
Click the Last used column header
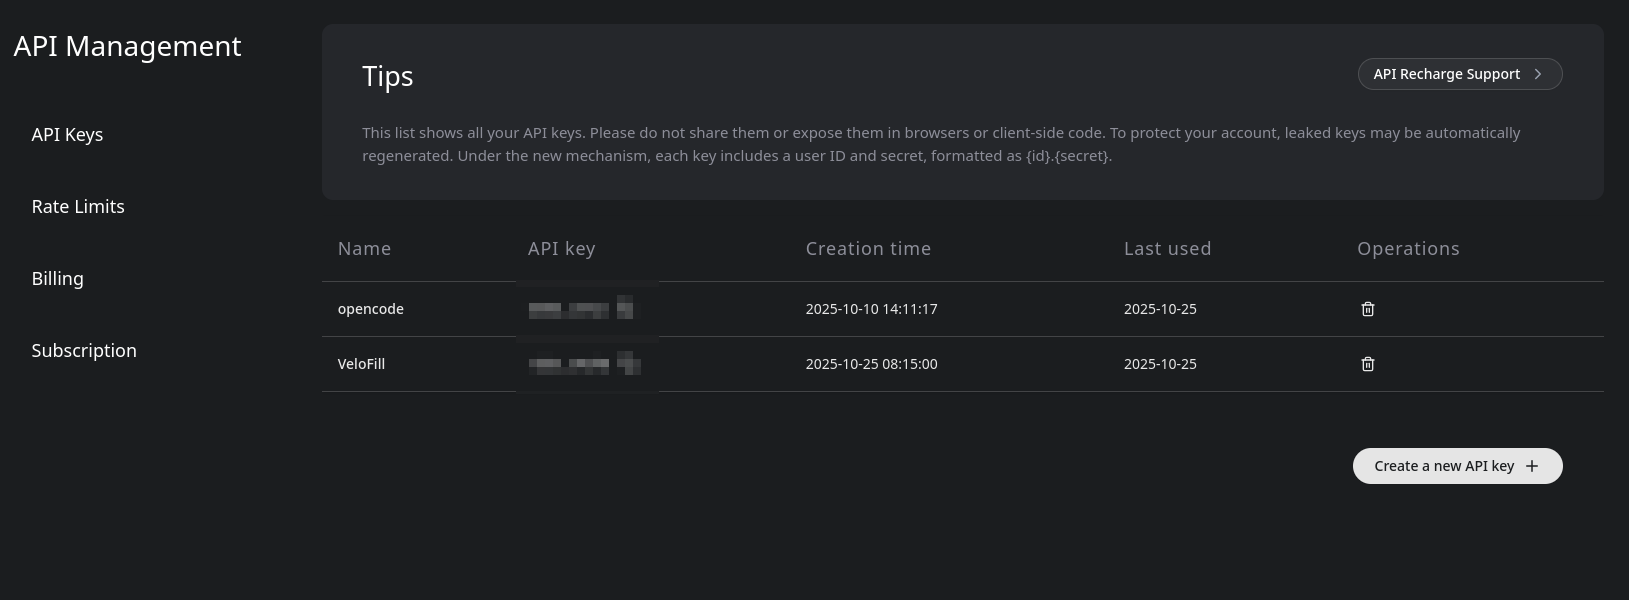(1167, 249)
